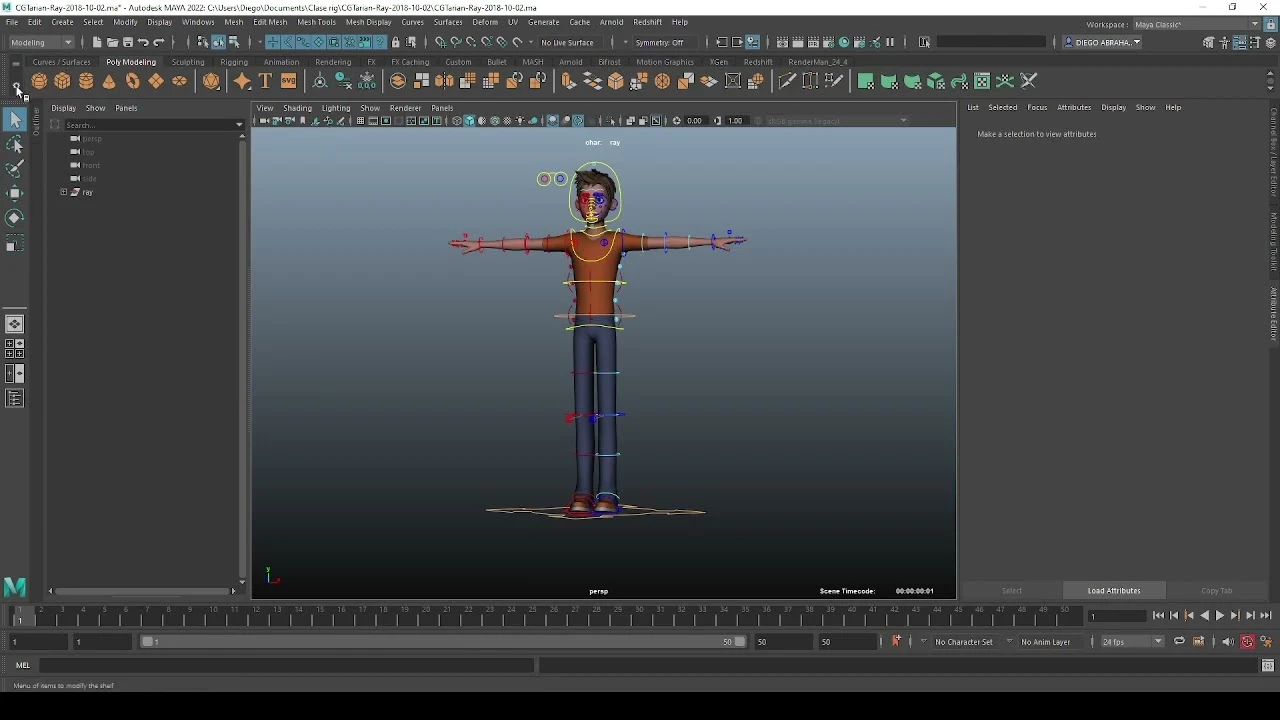Open the 24 fps frame rate dropdown
The height and width of the screenshot is (720, 1280).
pos(1132,642)
